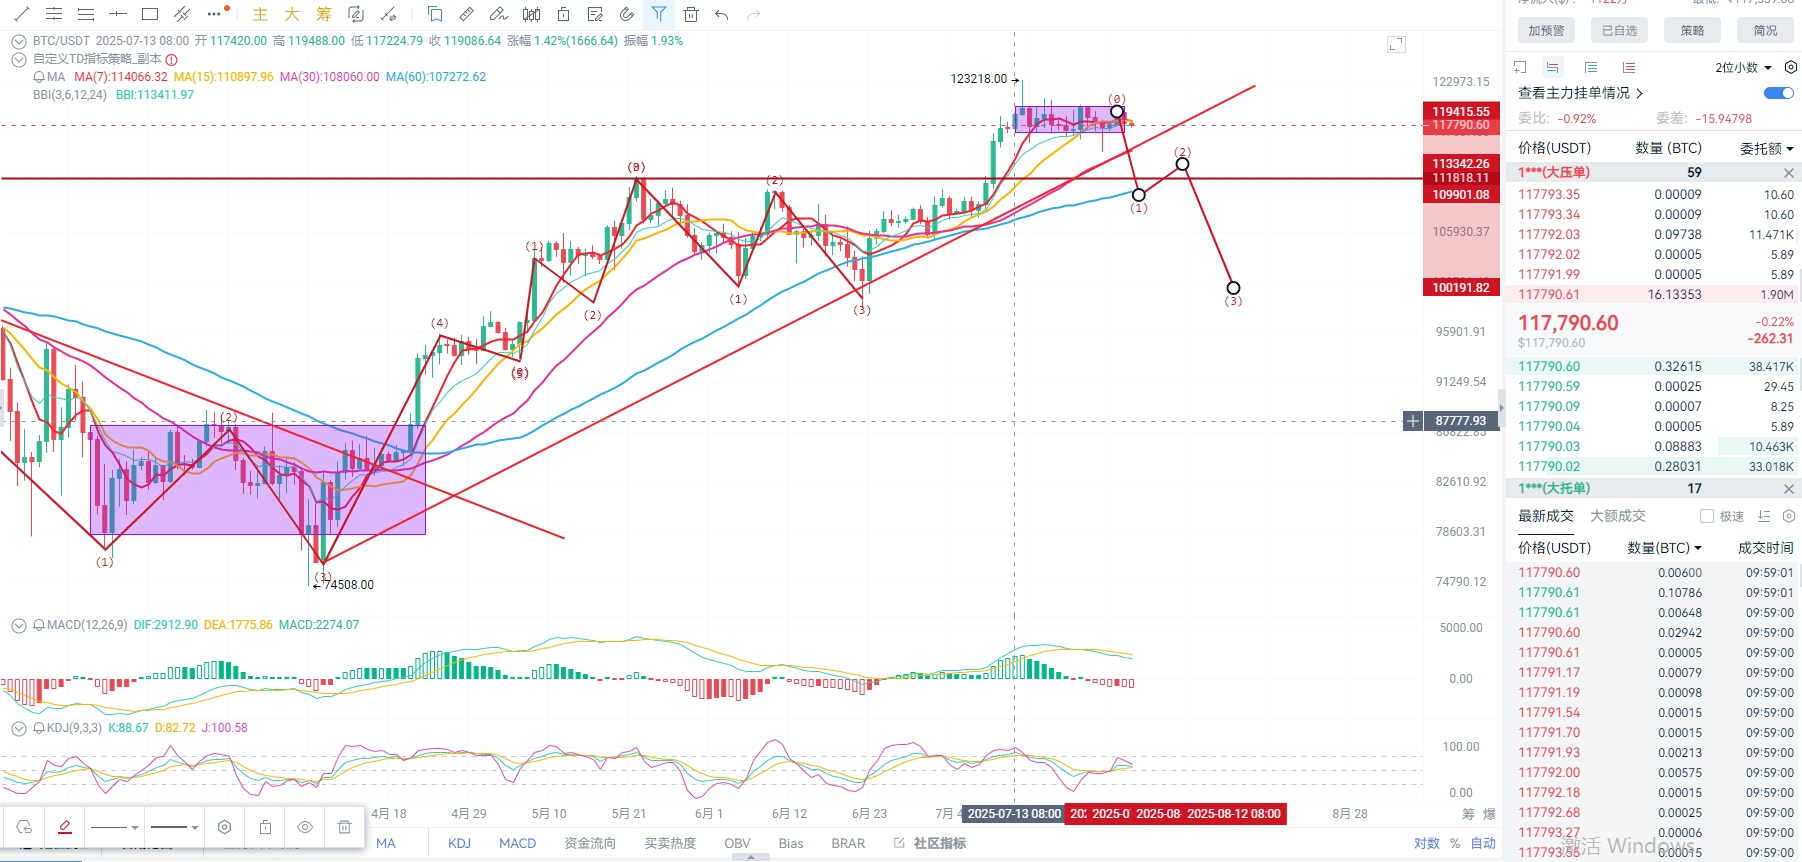
Task: Click the 加预警 button
Action: 1546,30
